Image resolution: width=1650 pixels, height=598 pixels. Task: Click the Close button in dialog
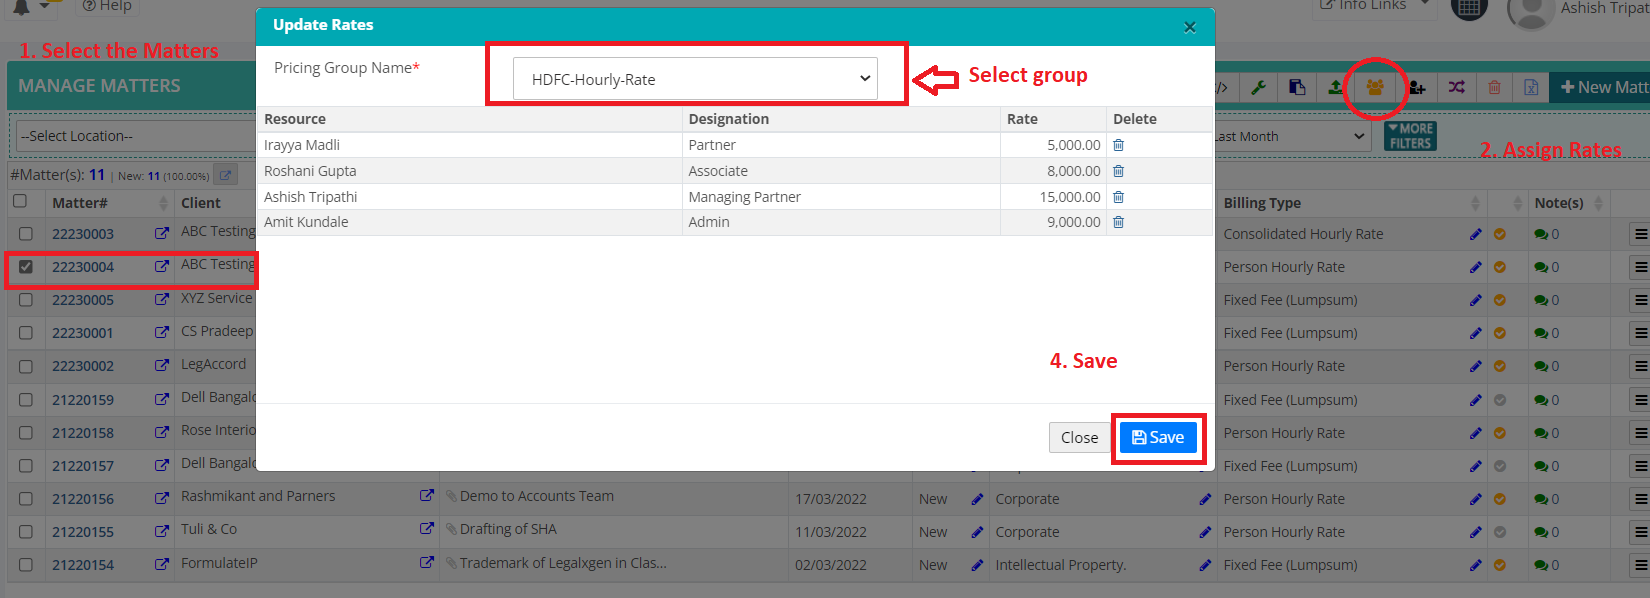1079,437
